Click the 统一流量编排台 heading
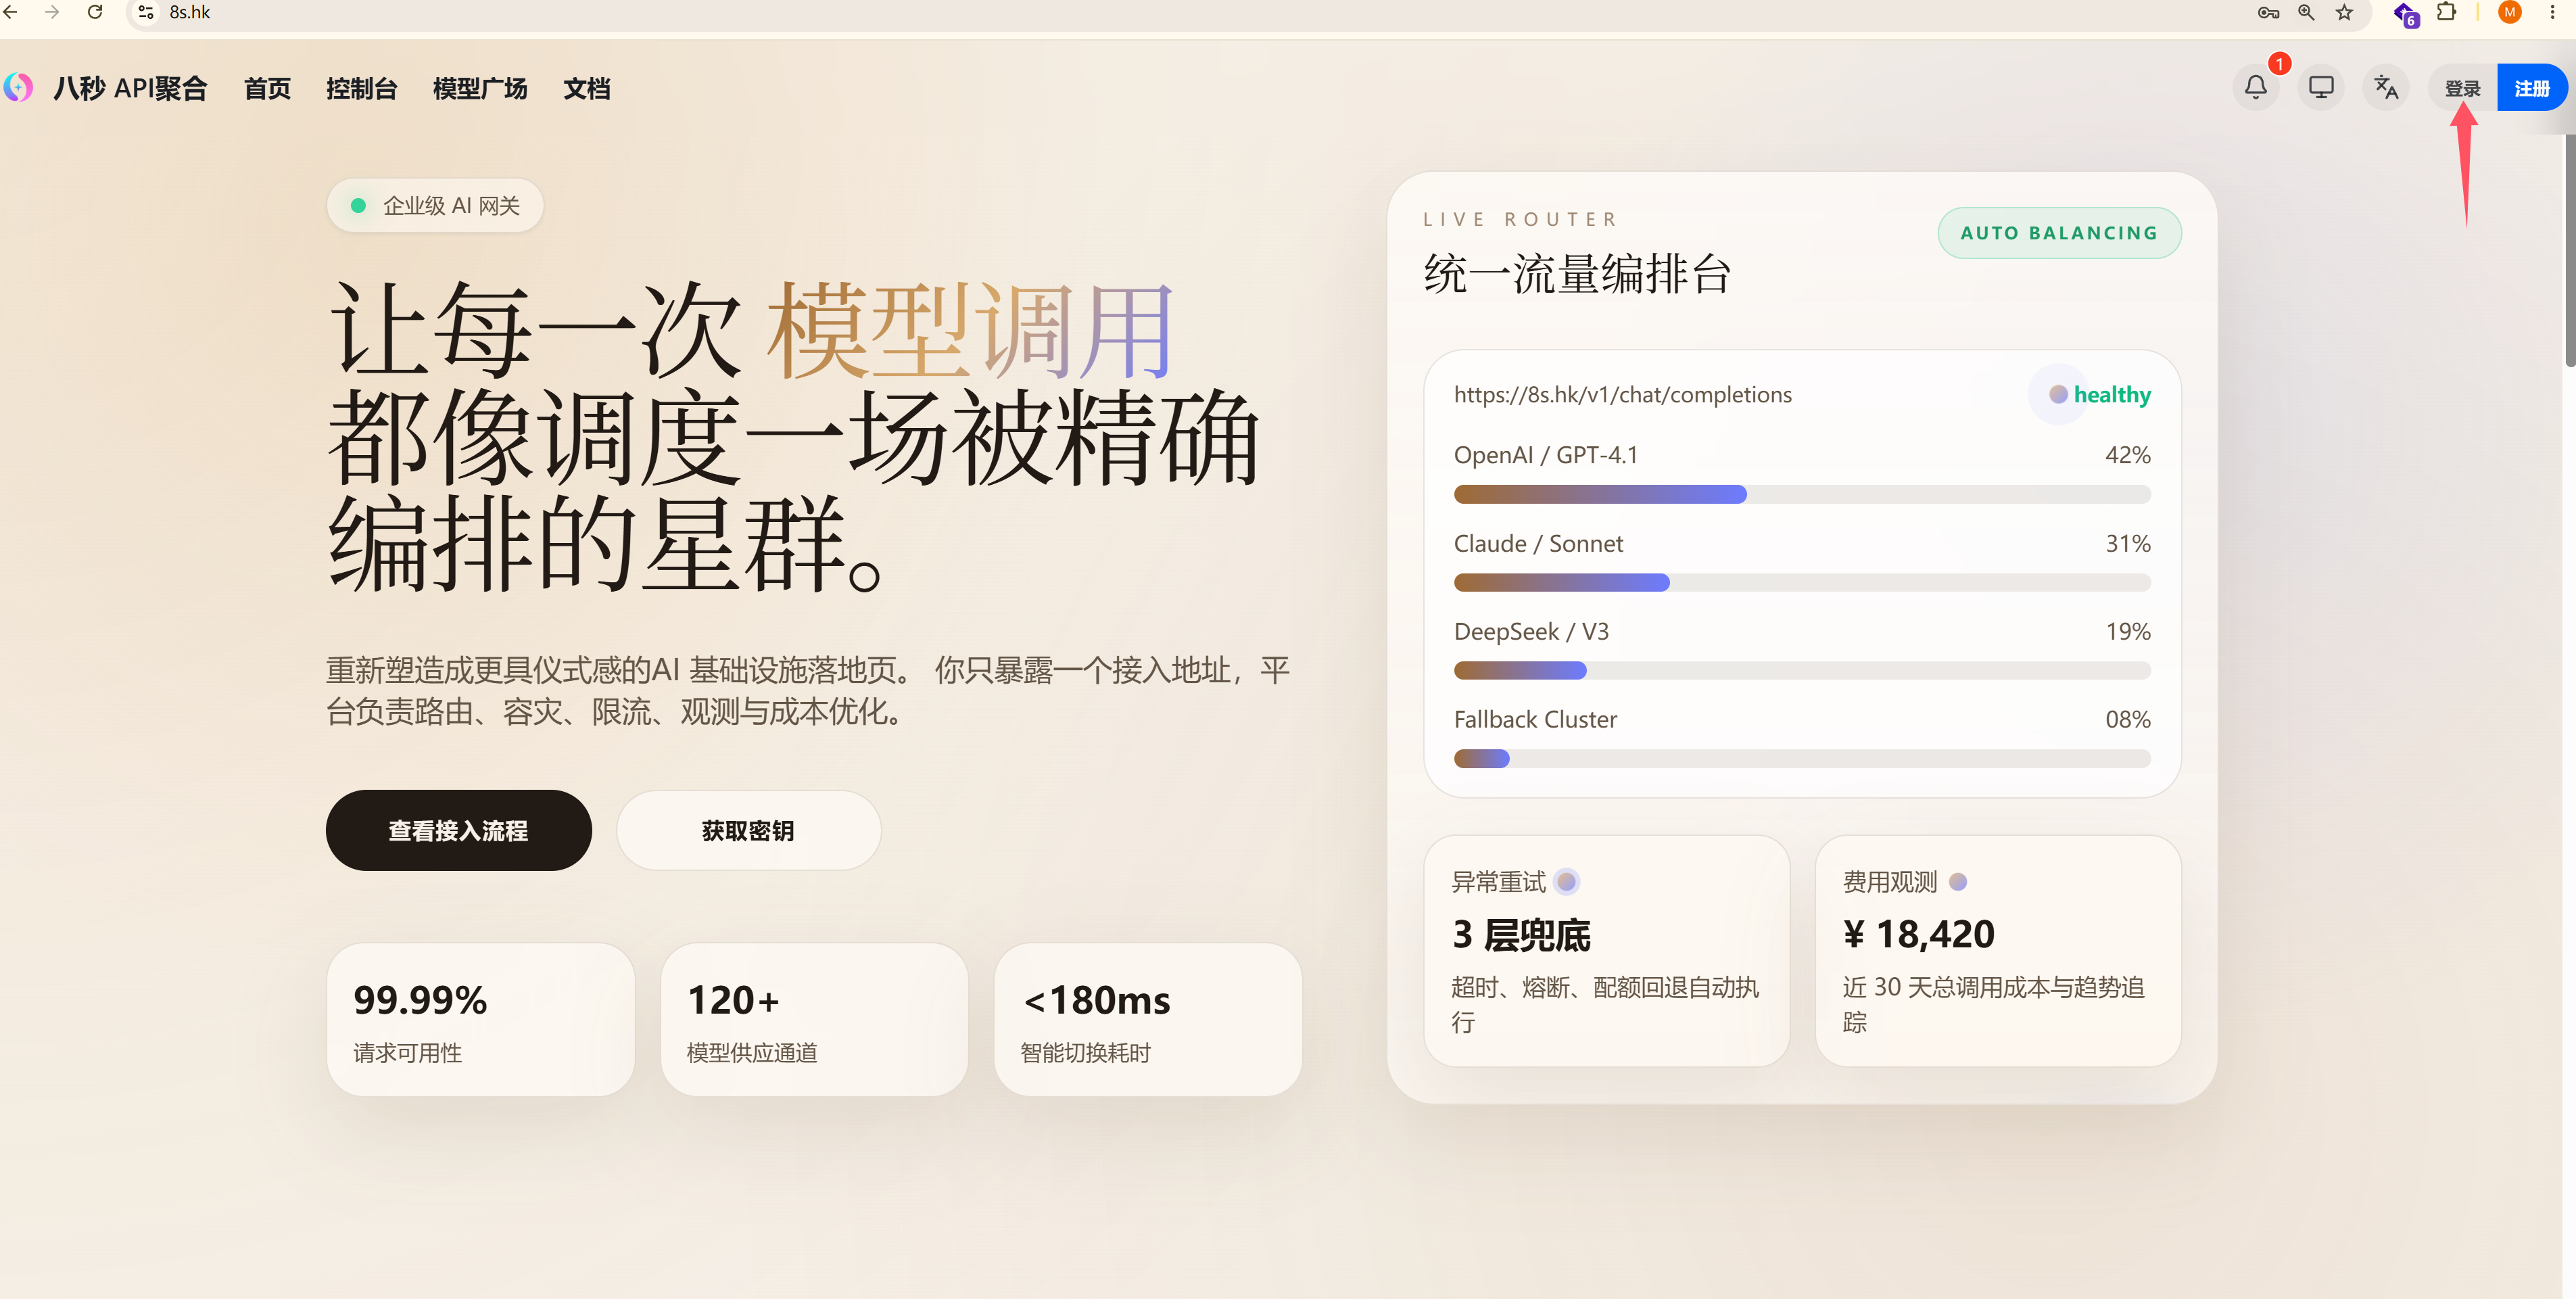The width and height of the screenshot is (2576, 1299). [1577, 274]
